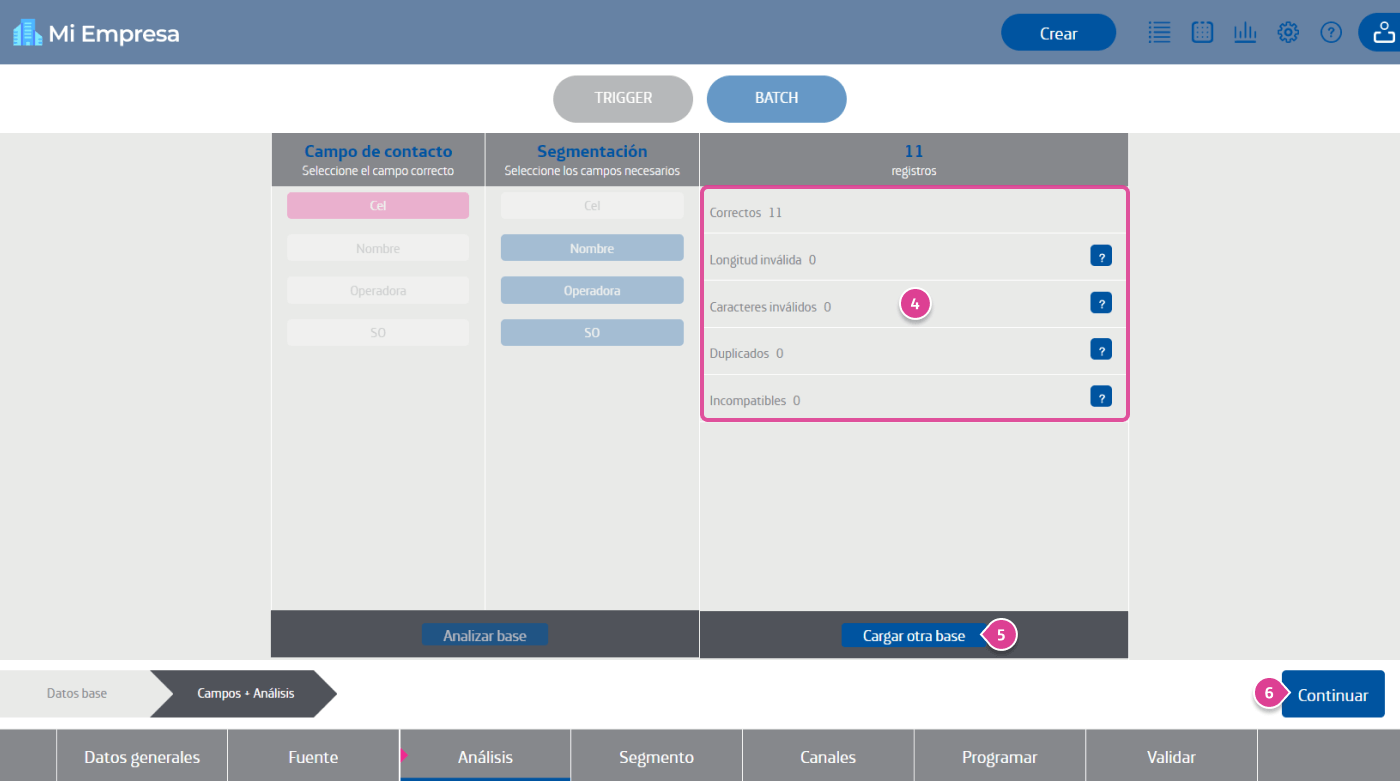Select the TRIGGER mode button

(x=623, y=99)
